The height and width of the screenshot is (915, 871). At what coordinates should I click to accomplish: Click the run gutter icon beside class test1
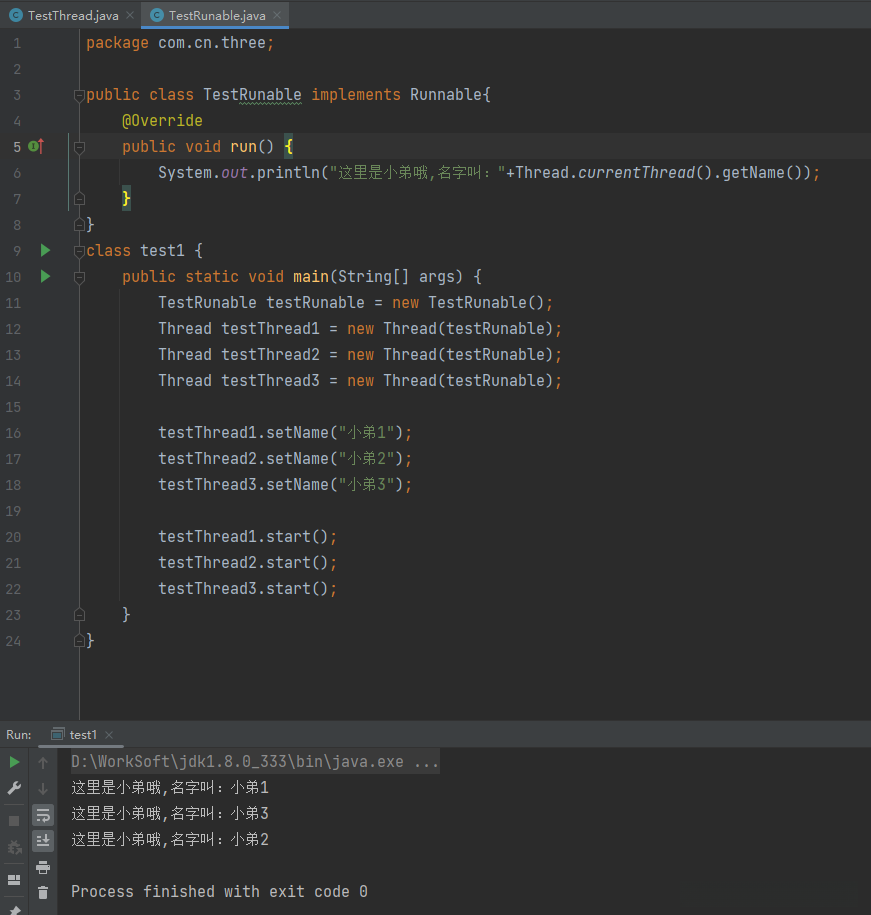pos(45,250)
